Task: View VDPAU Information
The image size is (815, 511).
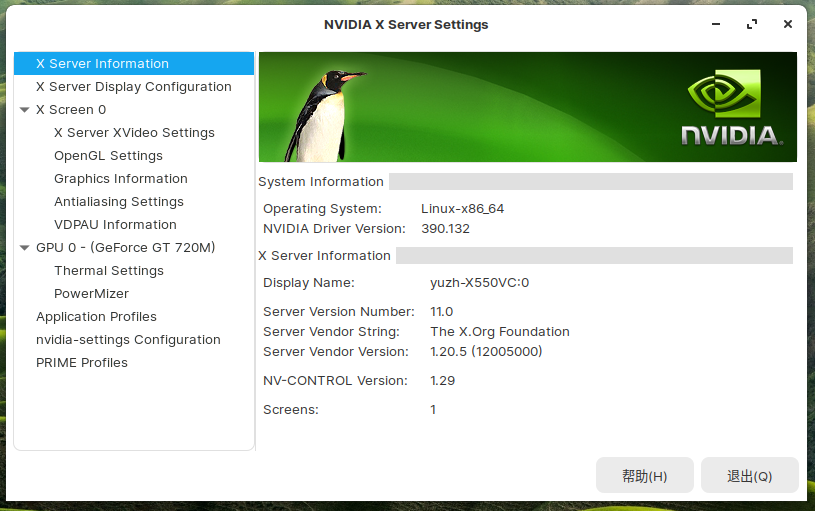Action: click(x=115, y=225)
